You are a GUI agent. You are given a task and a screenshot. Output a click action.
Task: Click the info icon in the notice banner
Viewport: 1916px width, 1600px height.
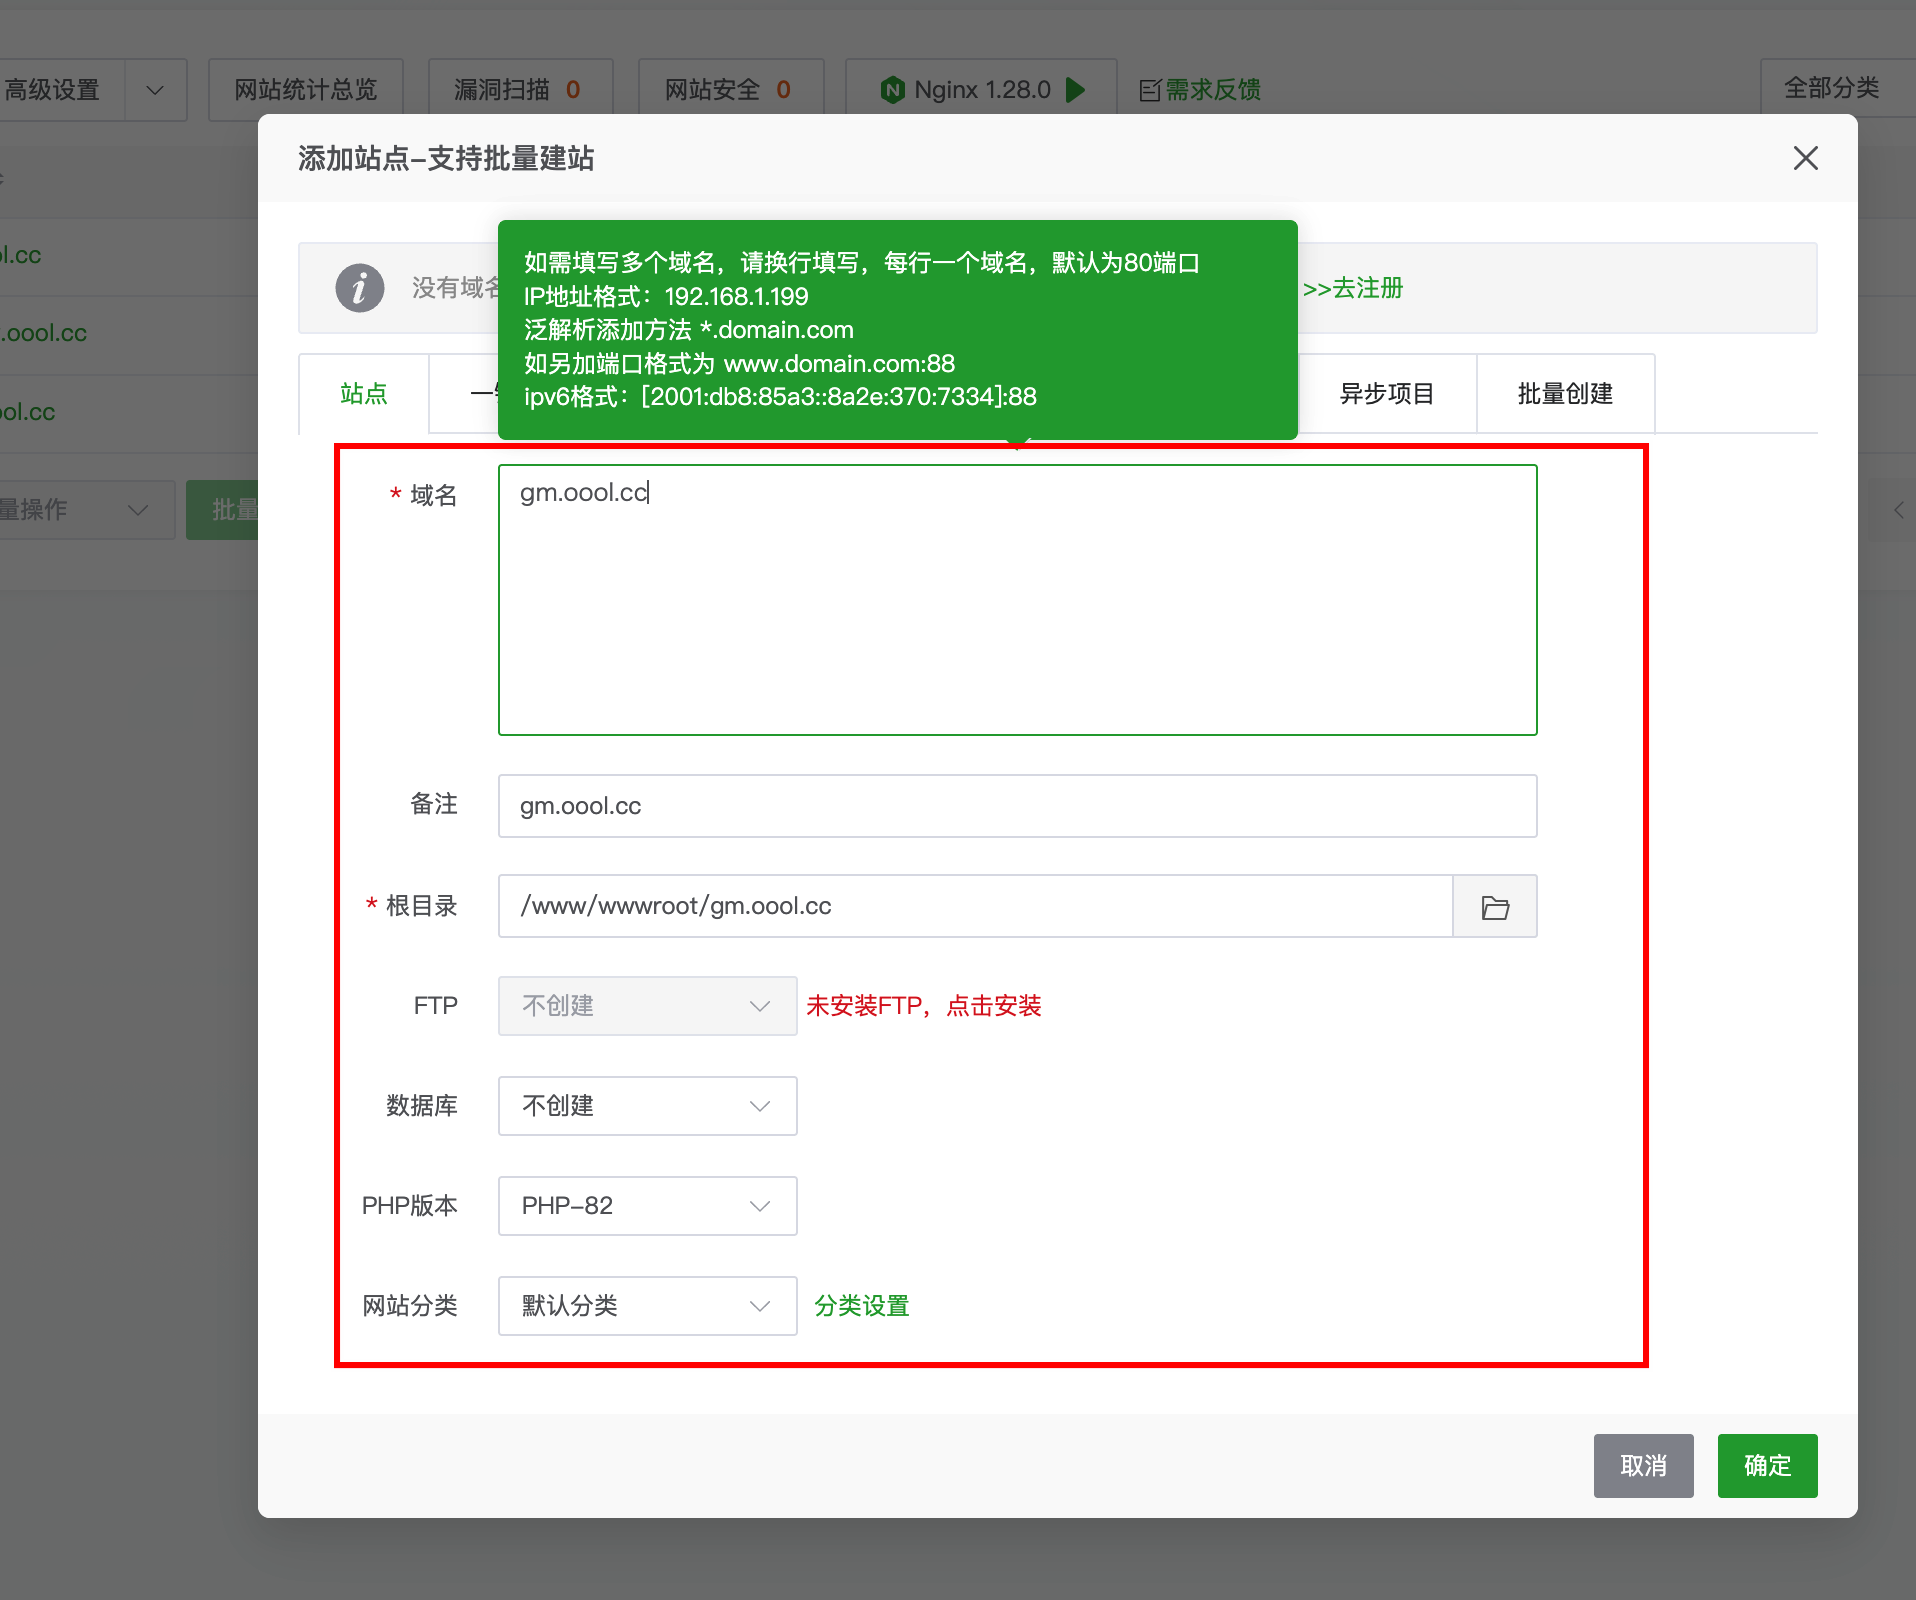(360, 288)
